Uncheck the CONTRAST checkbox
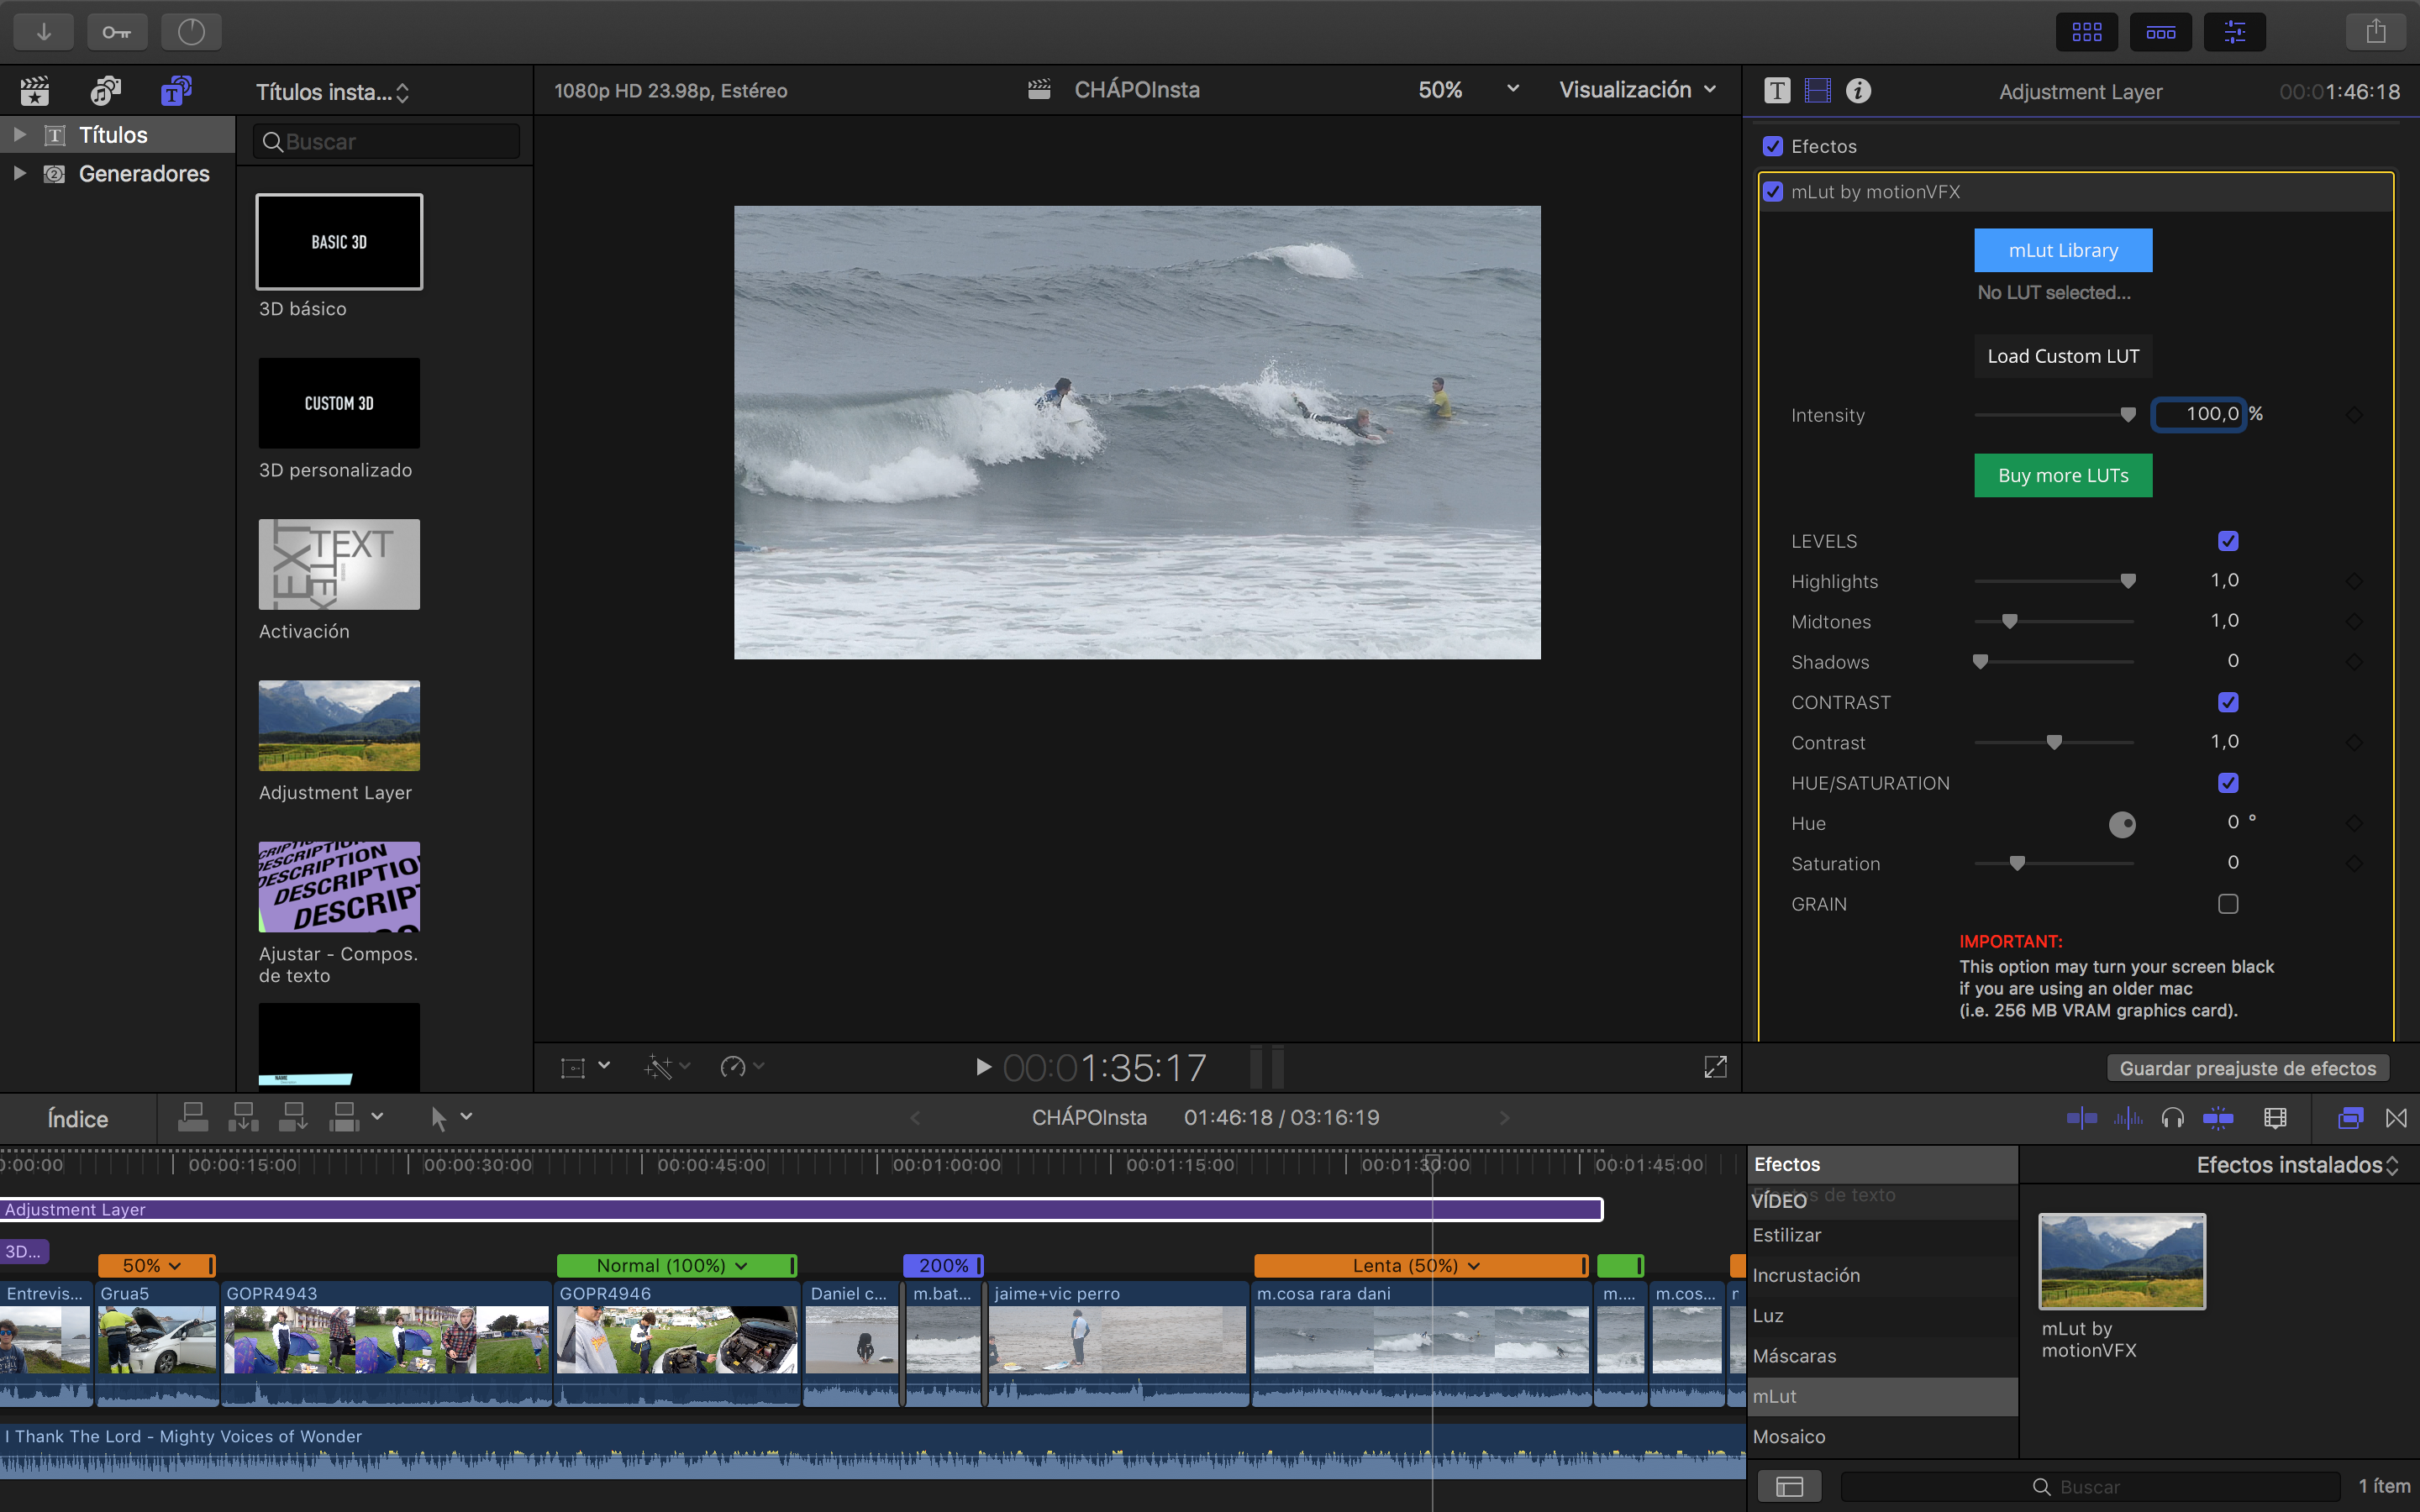 [x=2228, y=702]
